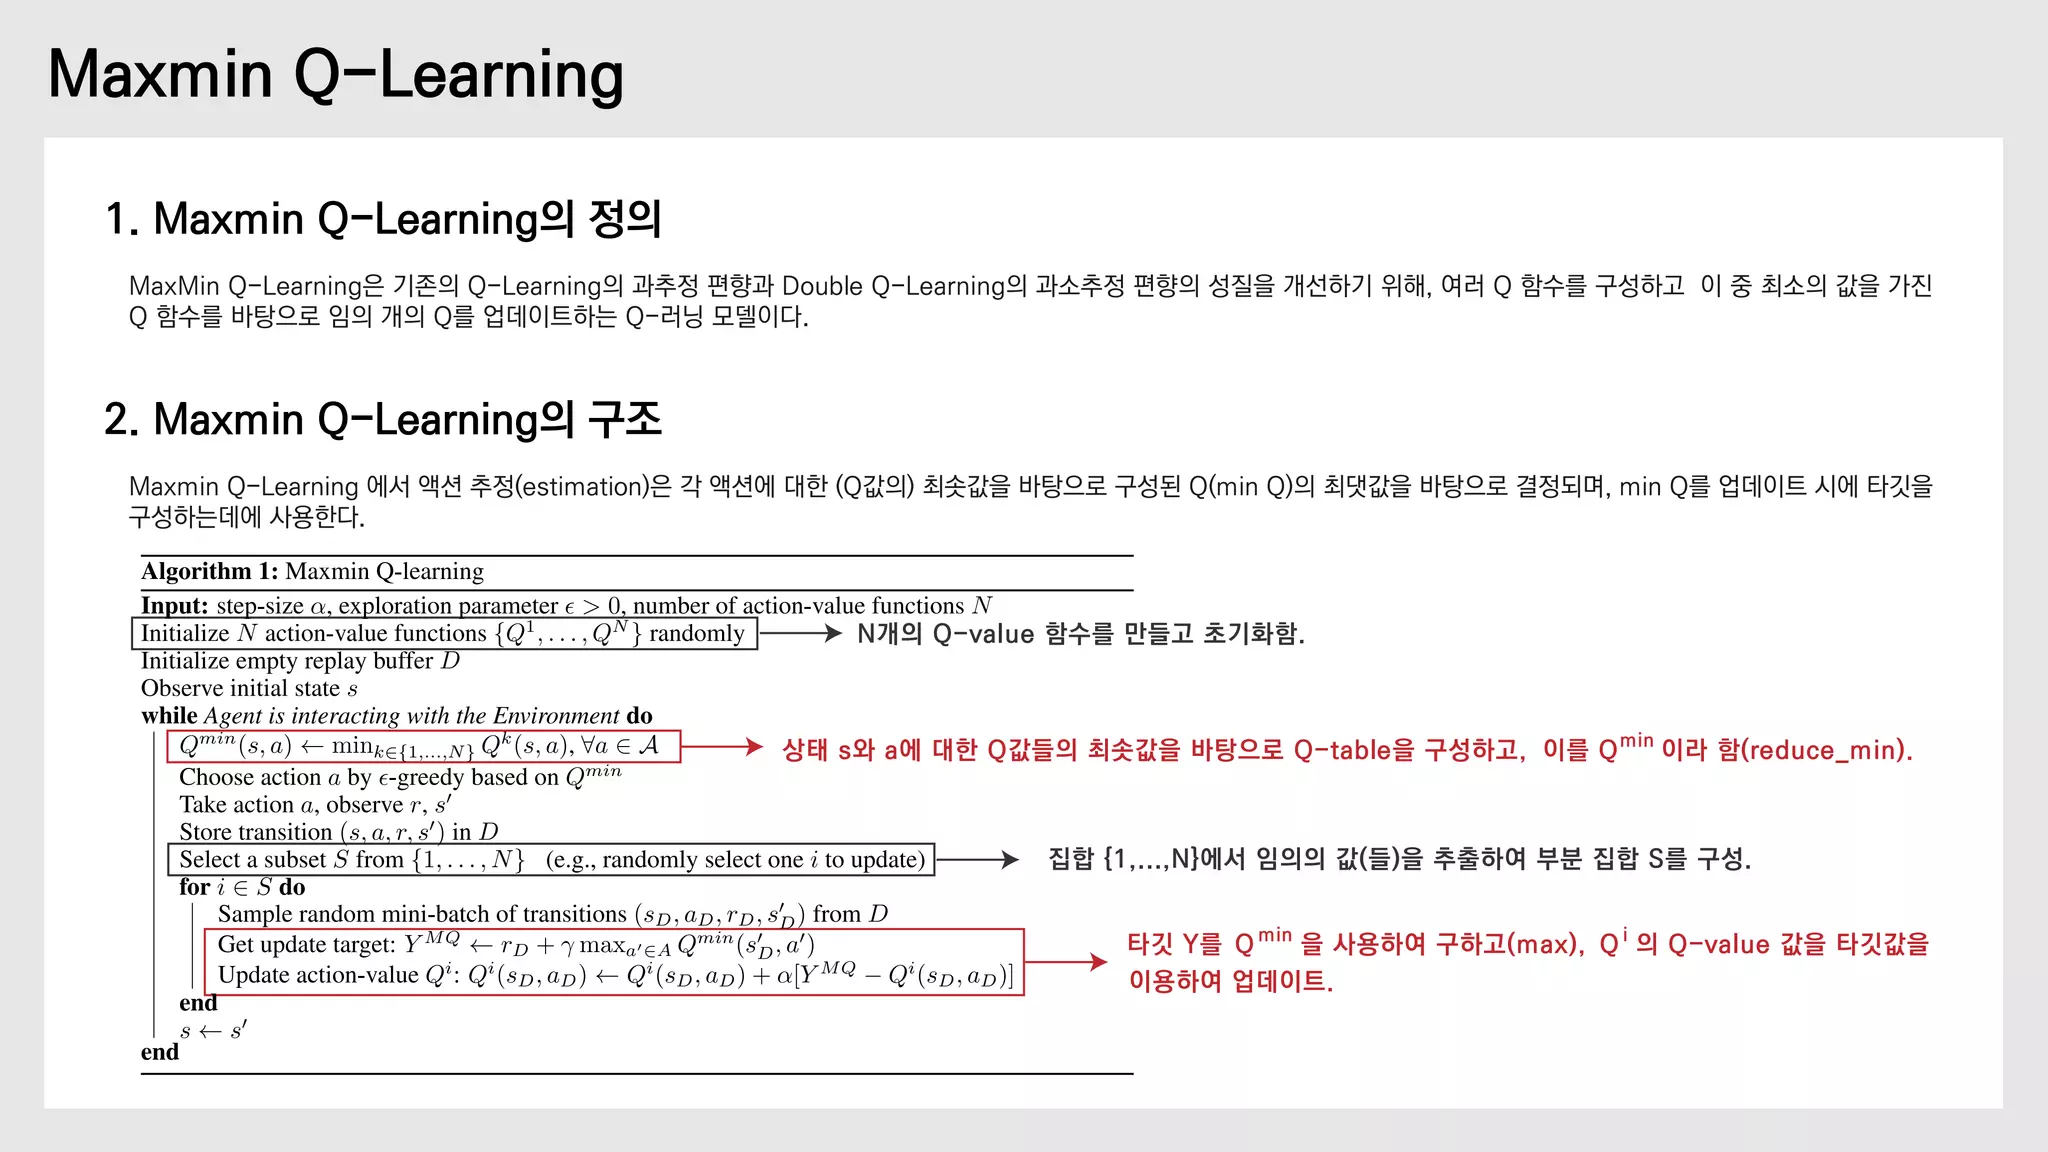This screenshot has height=1152, width=2048.
Task: Click the Algorithm 1: Maxmin Q-learning caption
Action: tap(312, 572)
